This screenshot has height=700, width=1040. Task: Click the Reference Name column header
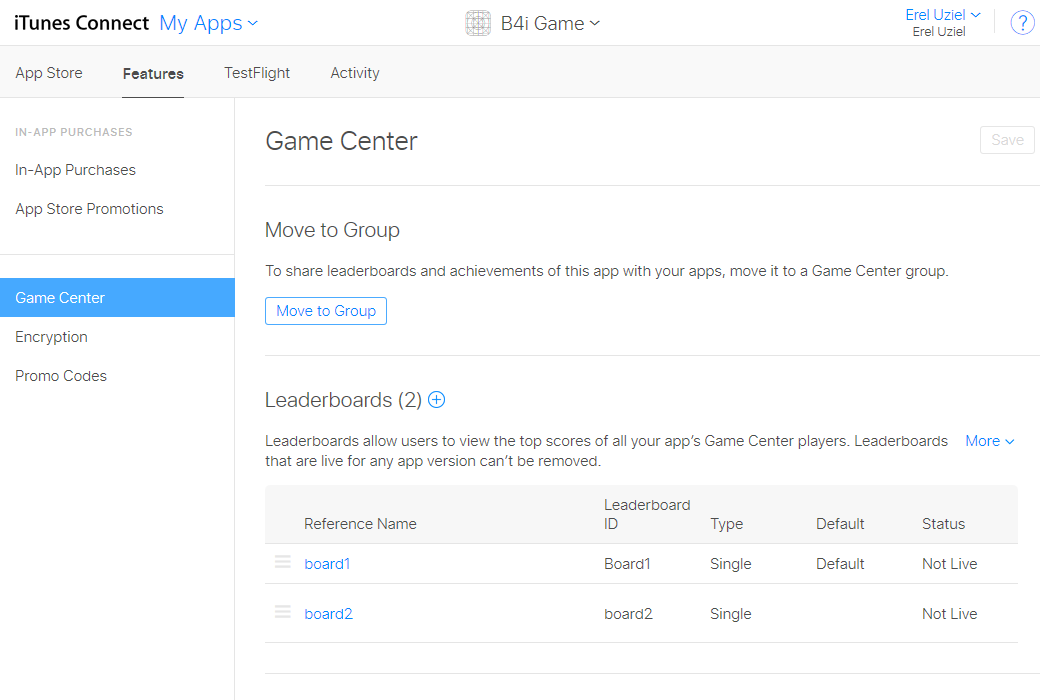pos(360,524)
